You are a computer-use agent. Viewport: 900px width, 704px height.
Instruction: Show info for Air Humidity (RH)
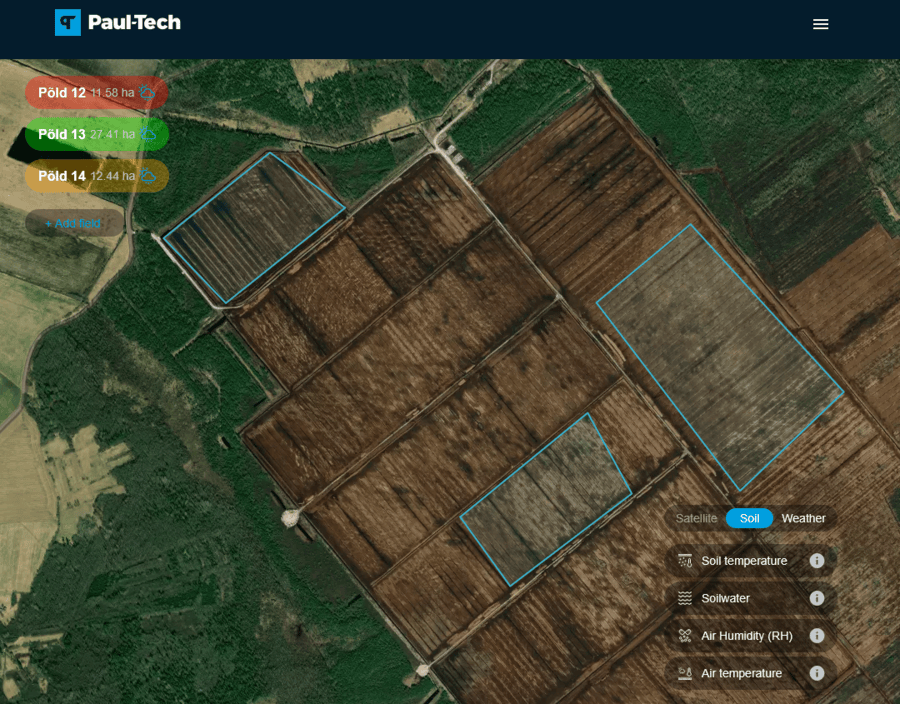coord(816,636)
